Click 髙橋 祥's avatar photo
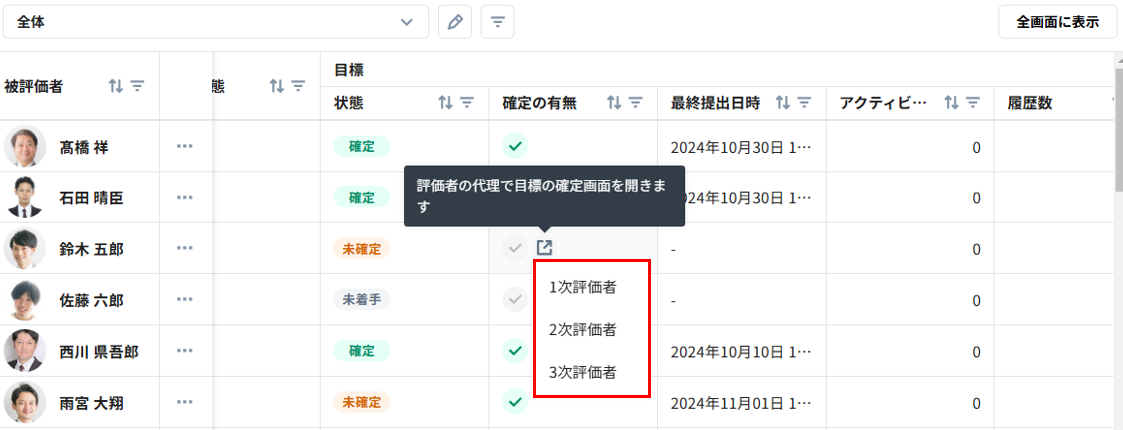The width and height of the screenshot is (1123, 430). click(x=25, y=147)
